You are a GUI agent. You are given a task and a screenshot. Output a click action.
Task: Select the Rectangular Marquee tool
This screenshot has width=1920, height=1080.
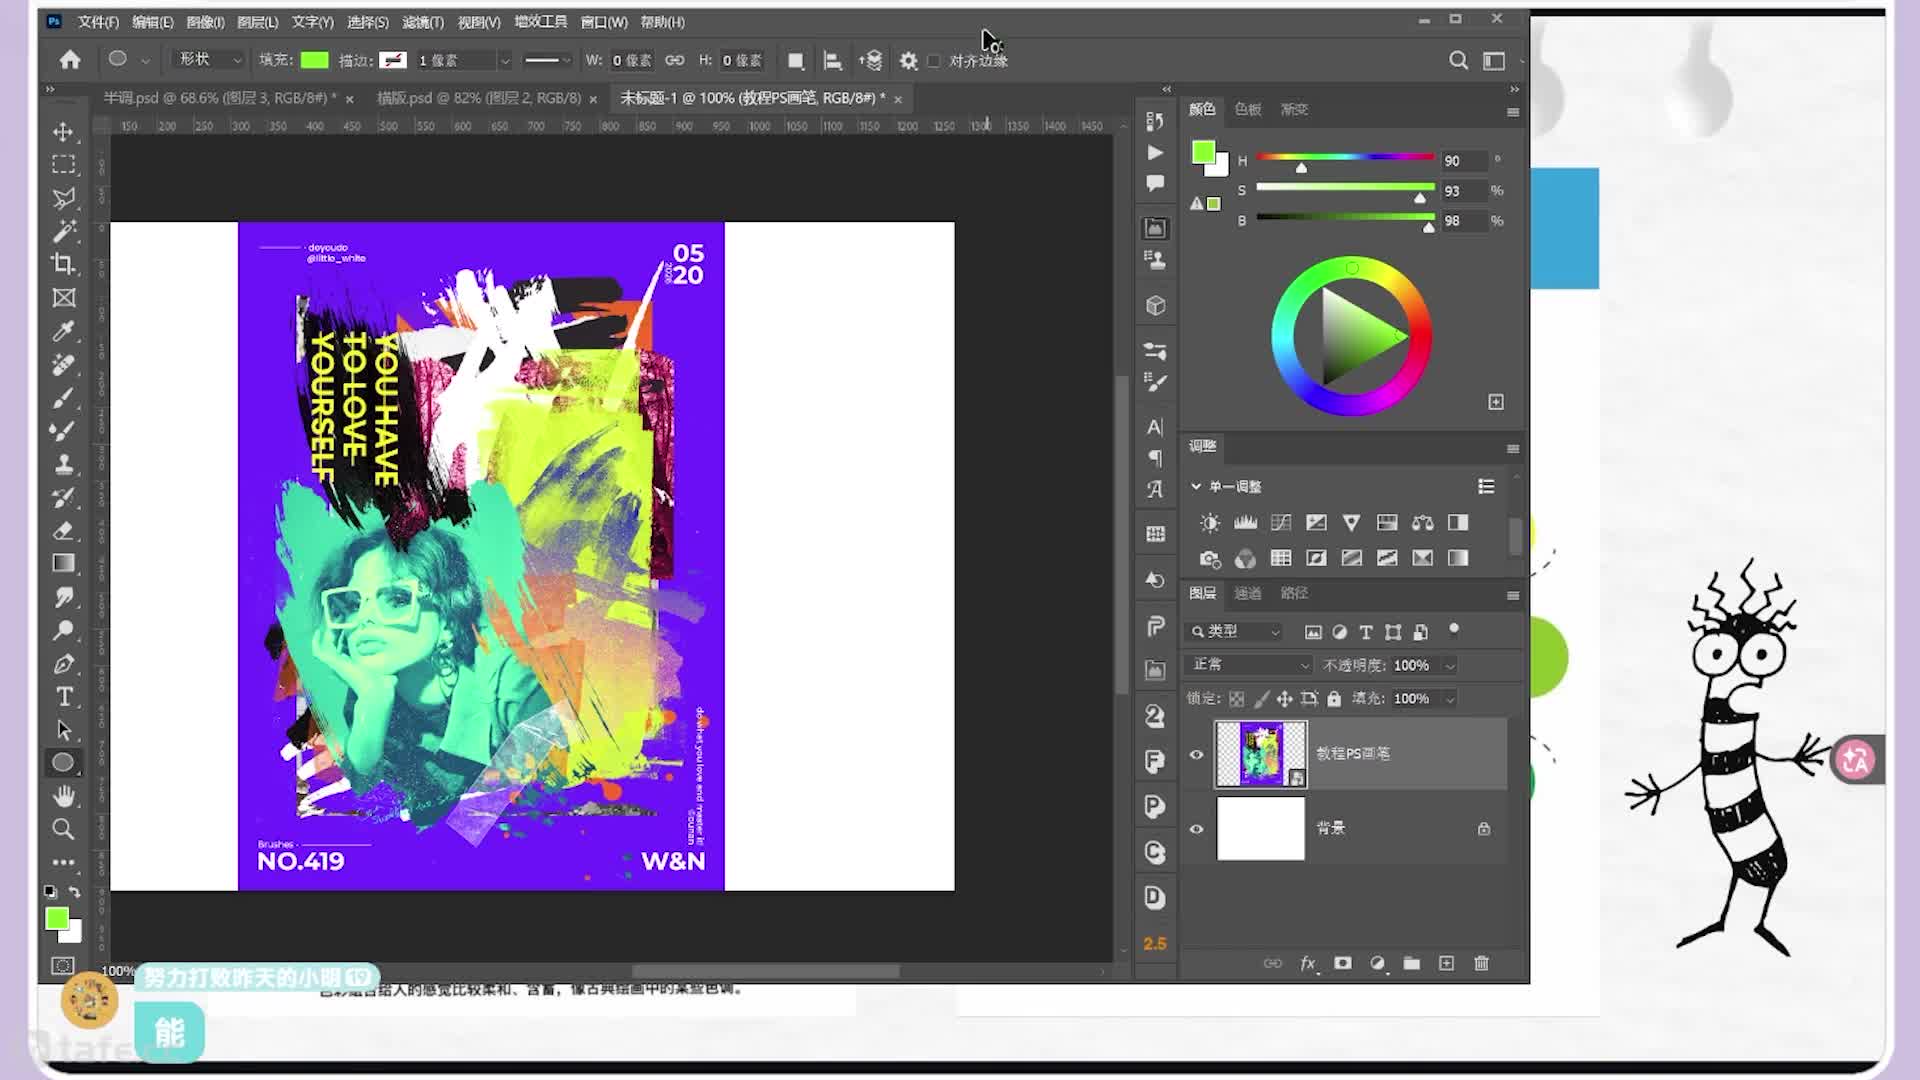pos(64,165)
